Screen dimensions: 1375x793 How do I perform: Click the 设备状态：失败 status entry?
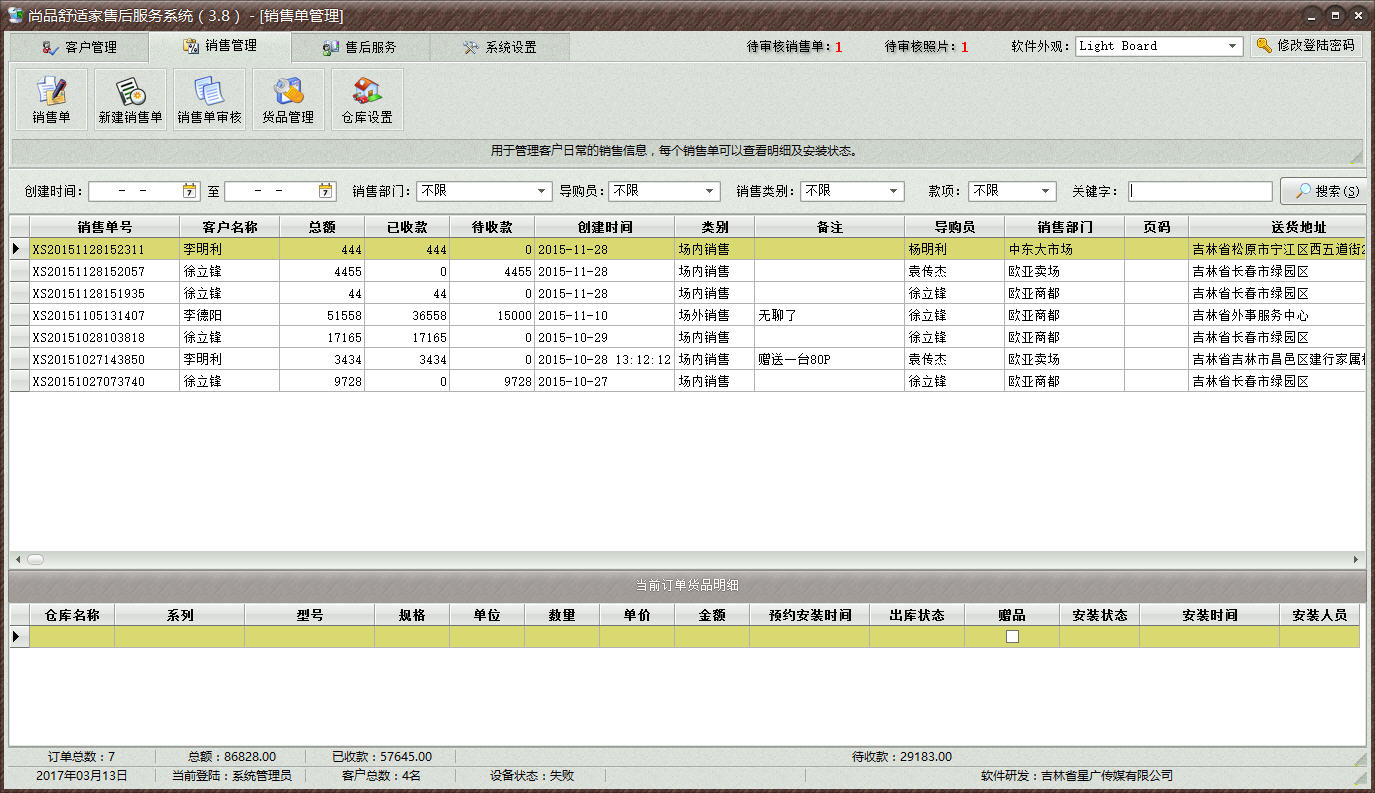pyautogui.click(x=532, y=776)
